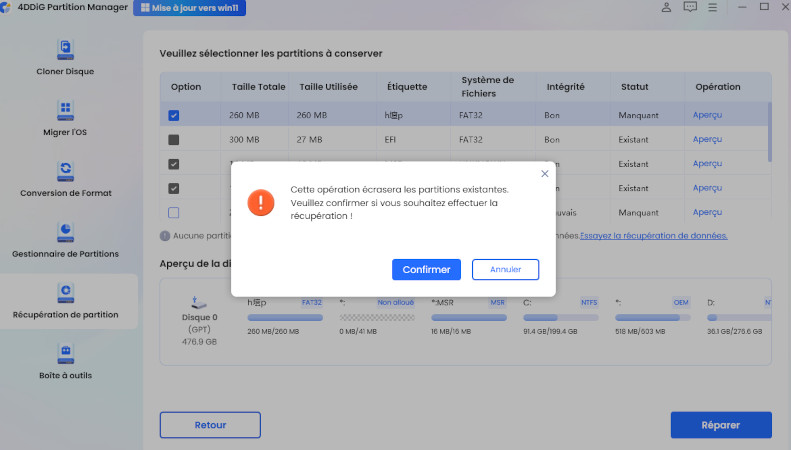Click the Taille Utilisée column header
Image resolution: width=791 pixels, height=450 pixels.
pyautogui.click(x=328, y=87)
